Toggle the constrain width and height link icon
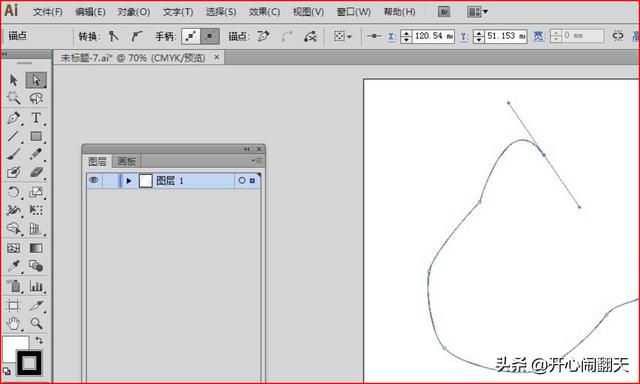The height and width of the screenshot is (384, 640). [618, 36]
